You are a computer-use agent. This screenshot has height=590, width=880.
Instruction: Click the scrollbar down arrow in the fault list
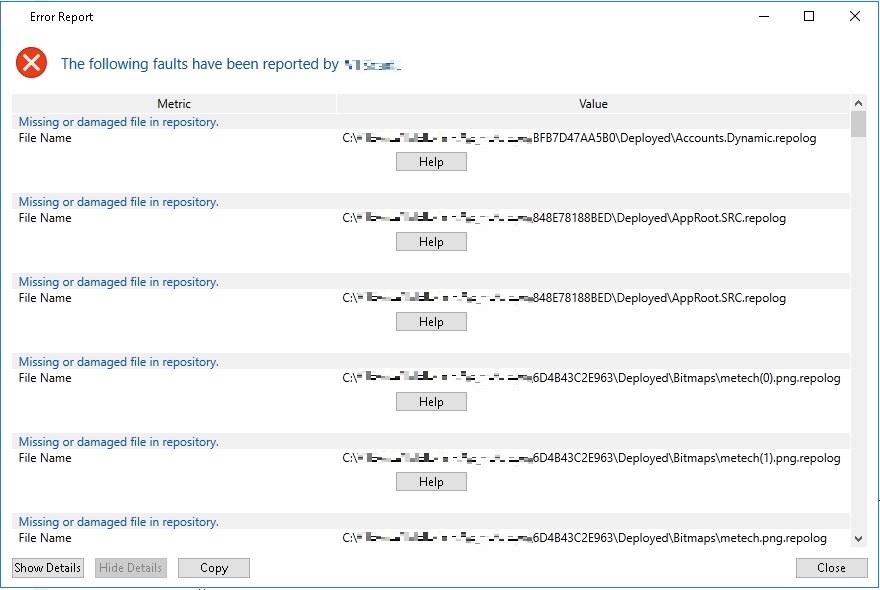pyautogui.click(x=858, y=539)
